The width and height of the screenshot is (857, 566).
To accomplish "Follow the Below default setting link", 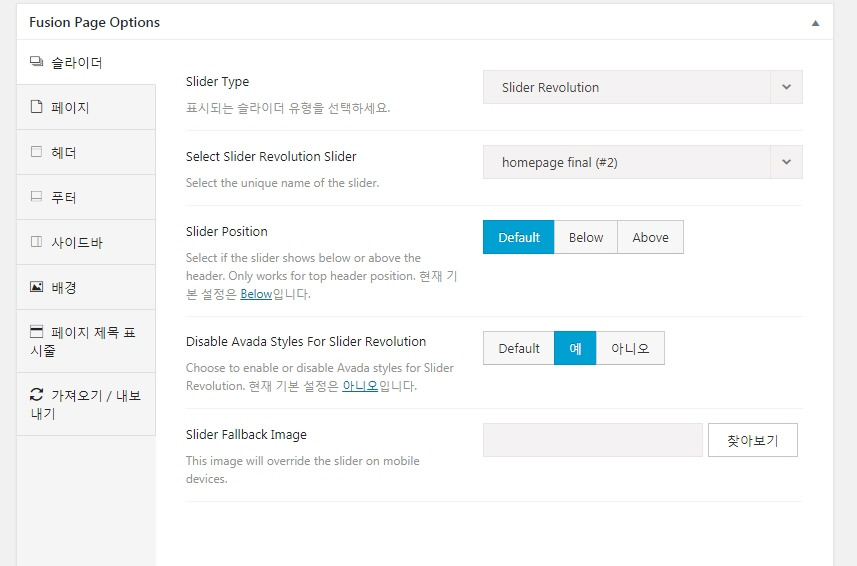I will tap(256, 294).
